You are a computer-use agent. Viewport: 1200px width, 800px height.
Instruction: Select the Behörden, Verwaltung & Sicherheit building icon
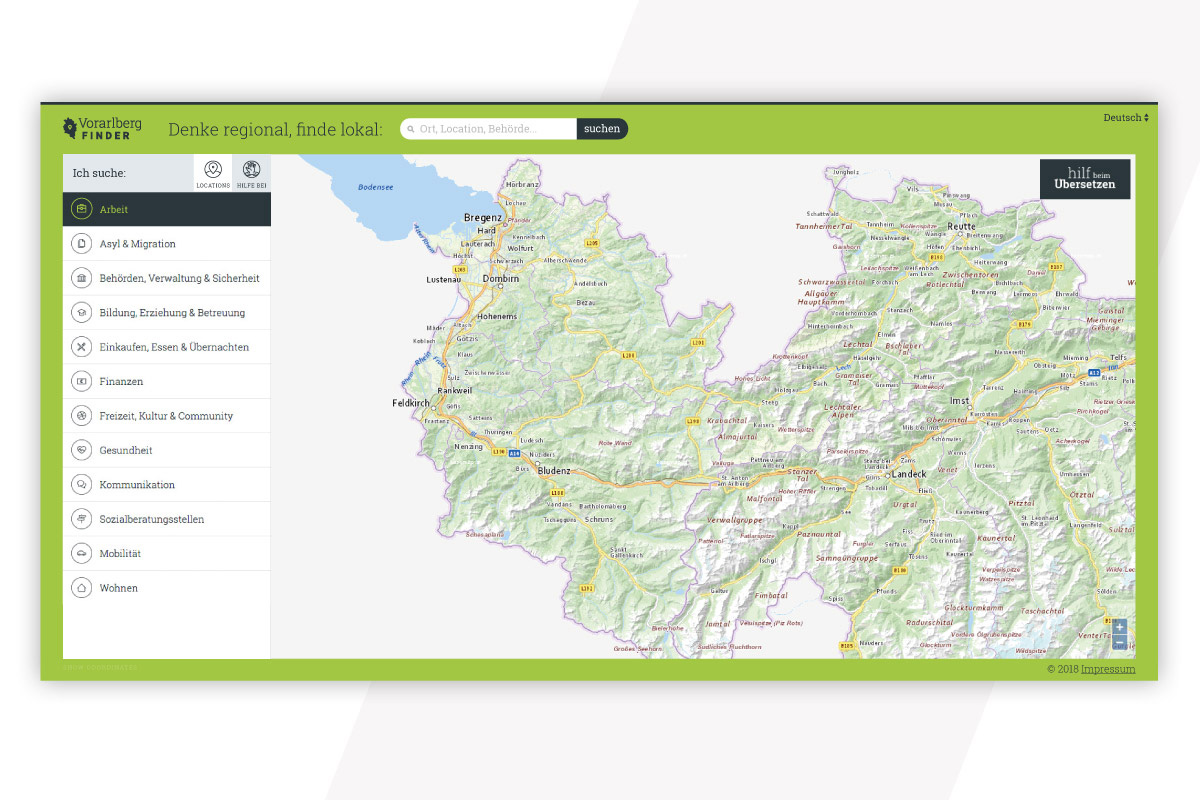[84, 277]
